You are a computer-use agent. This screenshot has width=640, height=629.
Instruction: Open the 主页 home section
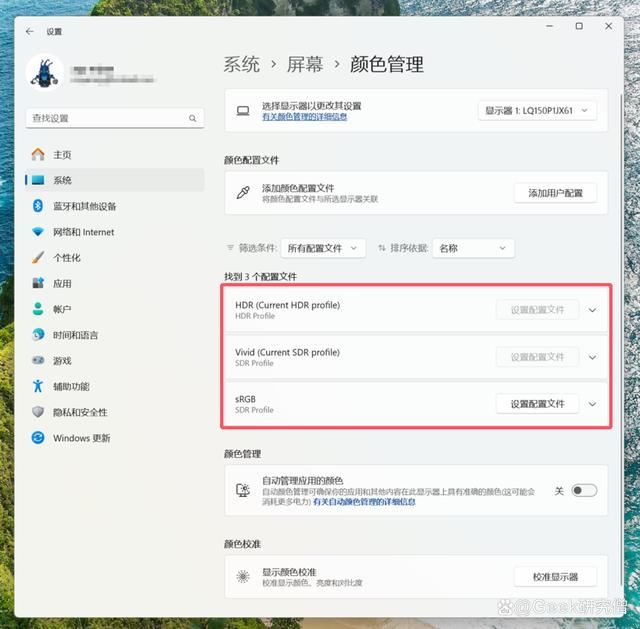62,155
